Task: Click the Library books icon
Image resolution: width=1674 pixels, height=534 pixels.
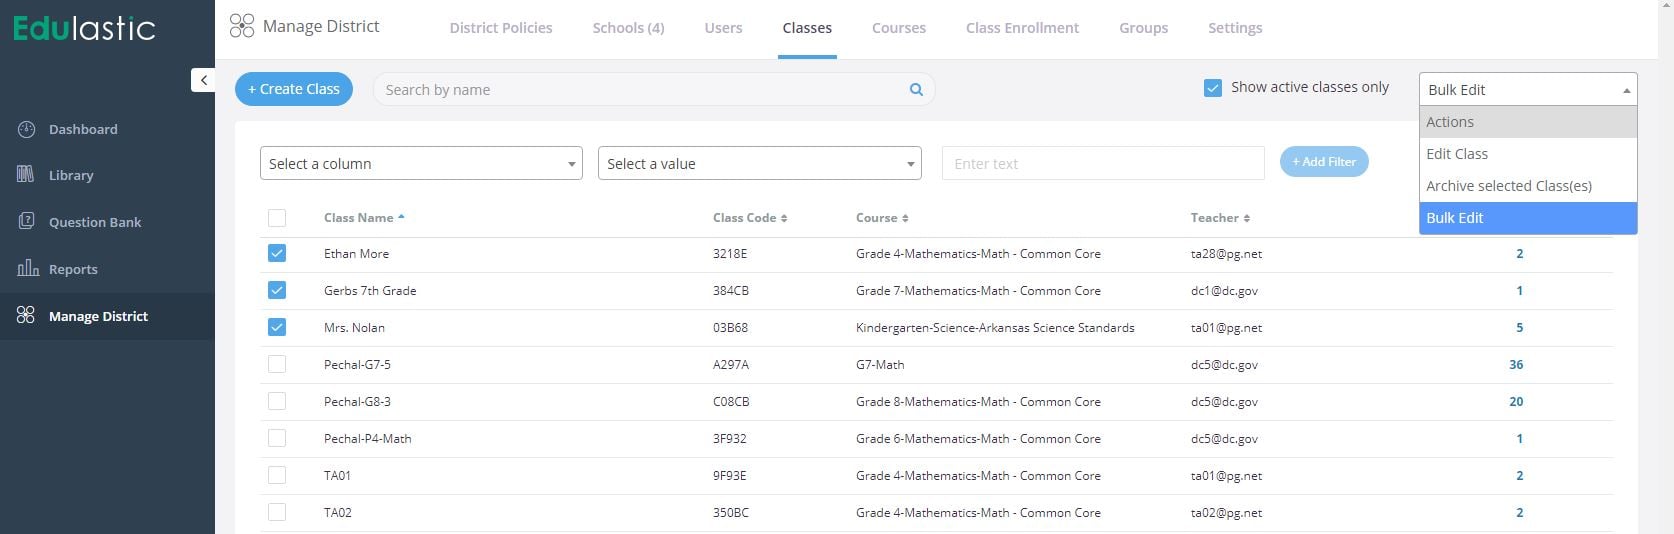Action: [x=26, y=175]
